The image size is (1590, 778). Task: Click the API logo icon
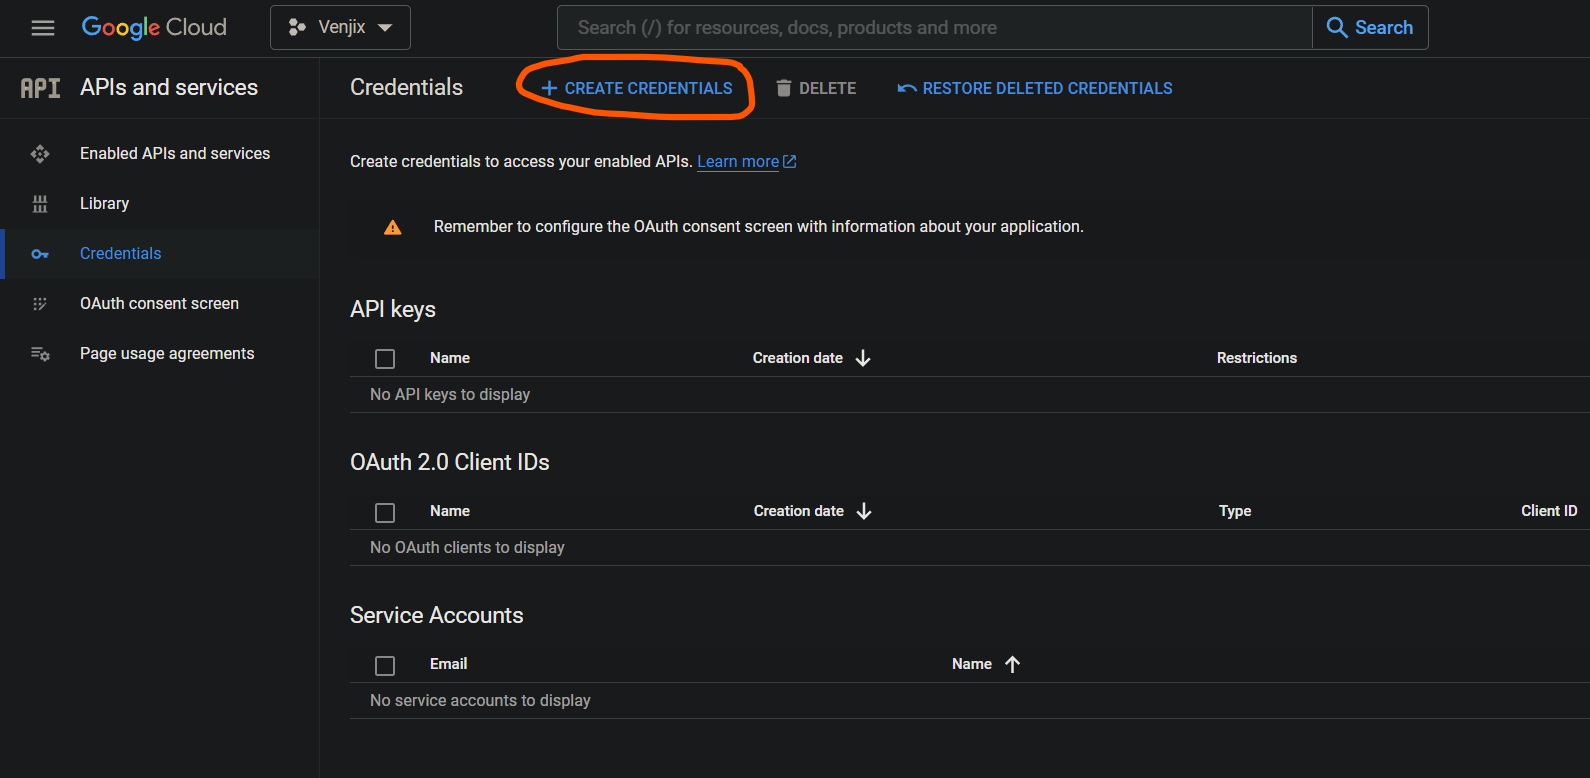(40, 88)
